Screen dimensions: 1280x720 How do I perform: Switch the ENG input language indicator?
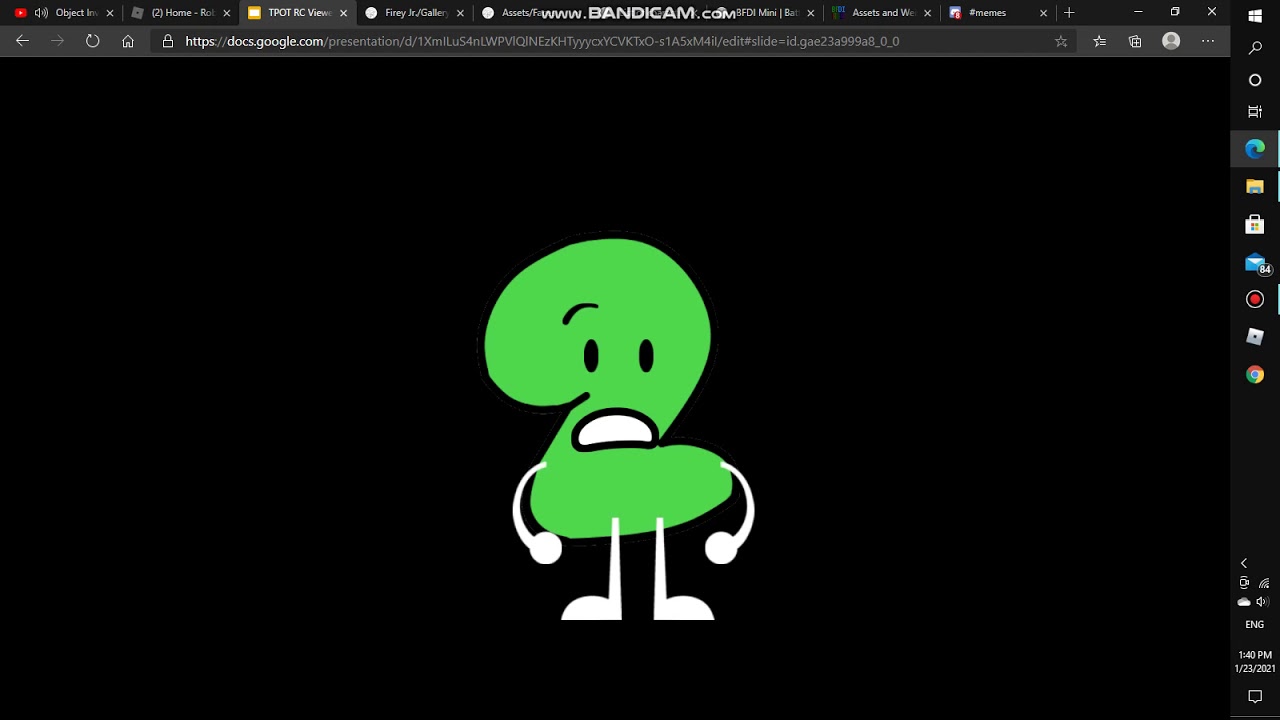coord(1255,625)
